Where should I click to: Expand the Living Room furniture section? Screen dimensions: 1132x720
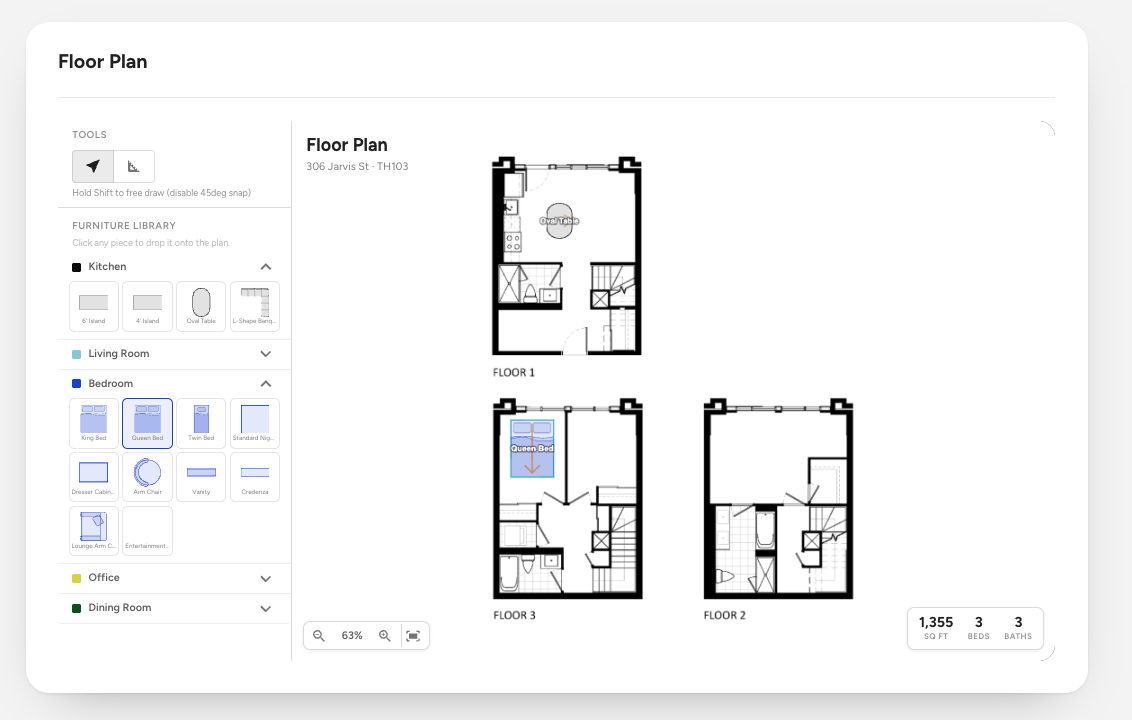click(x=266, y=354)
